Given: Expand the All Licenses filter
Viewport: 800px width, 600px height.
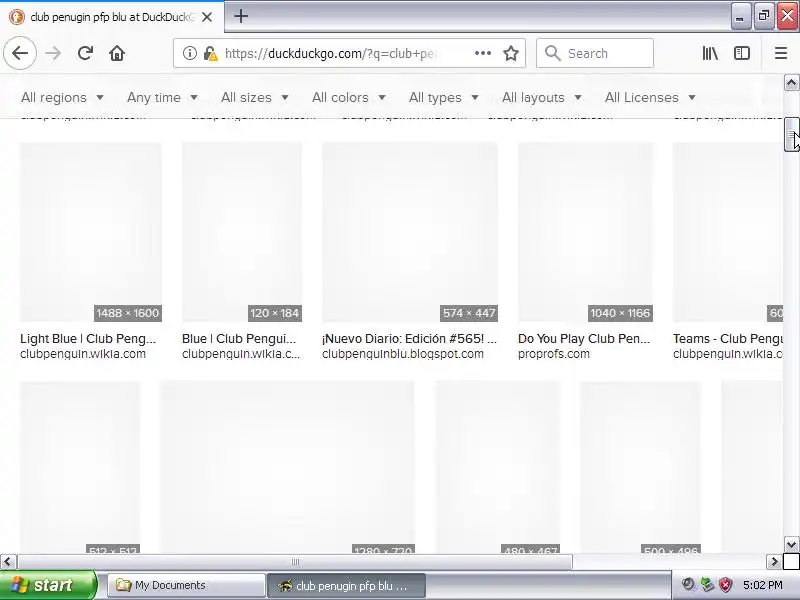Looking at the screenshot, I should tap(650, 97).
